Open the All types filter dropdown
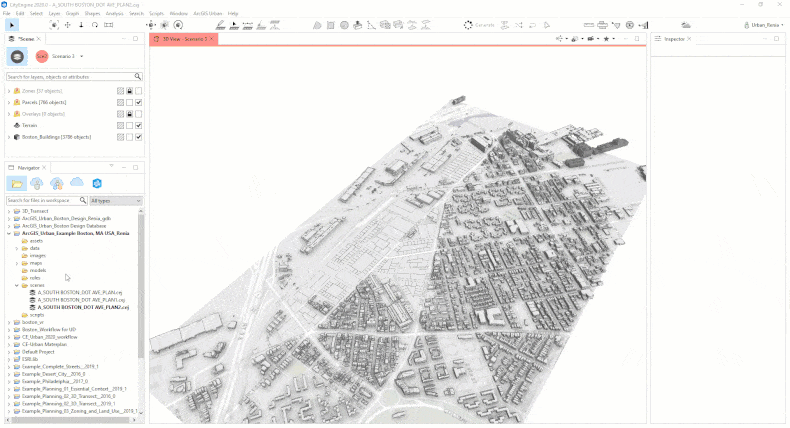790x428 pixels. pyautogui.click(x=116, y=201)
